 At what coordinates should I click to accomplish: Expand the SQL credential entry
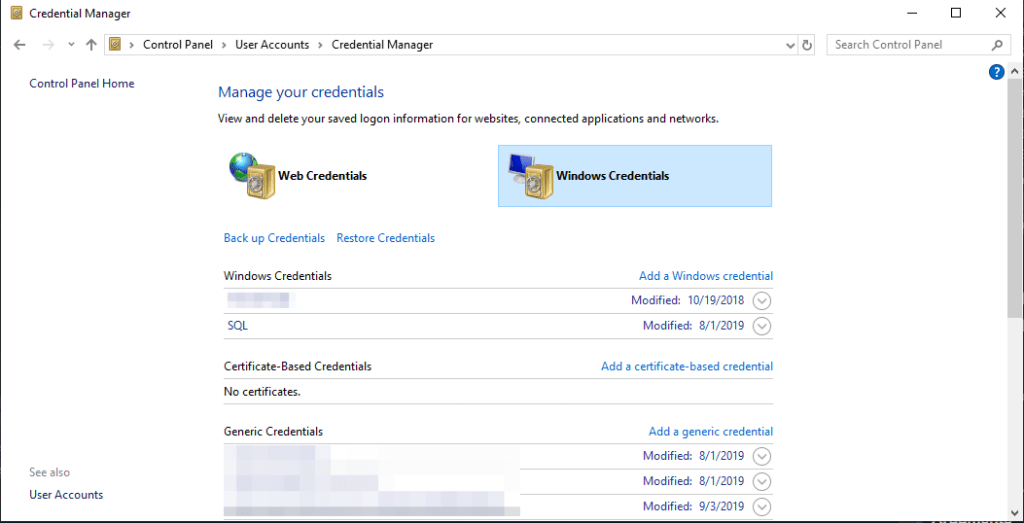click(x=762, y=326)
